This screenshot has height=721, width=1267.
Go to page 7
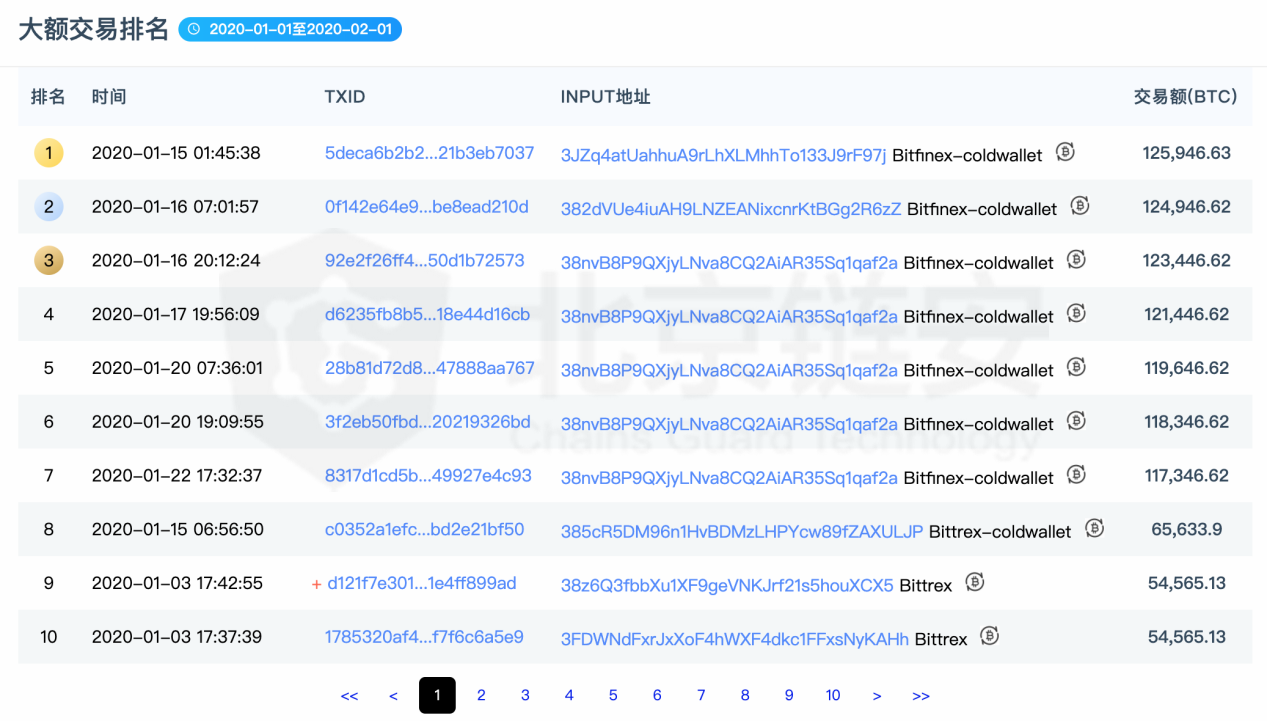click(701, 695)
